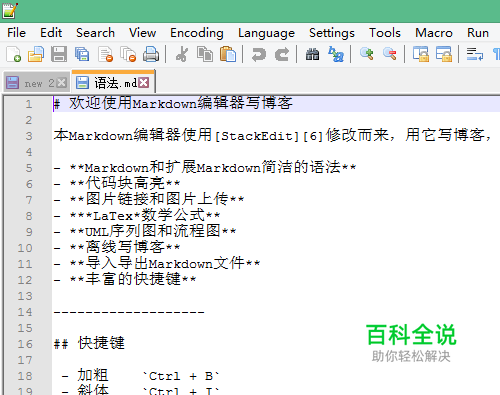This screenshot has height=395, width=500.
Task: Click line number 1 in the margin
Action: coord(29,104)
